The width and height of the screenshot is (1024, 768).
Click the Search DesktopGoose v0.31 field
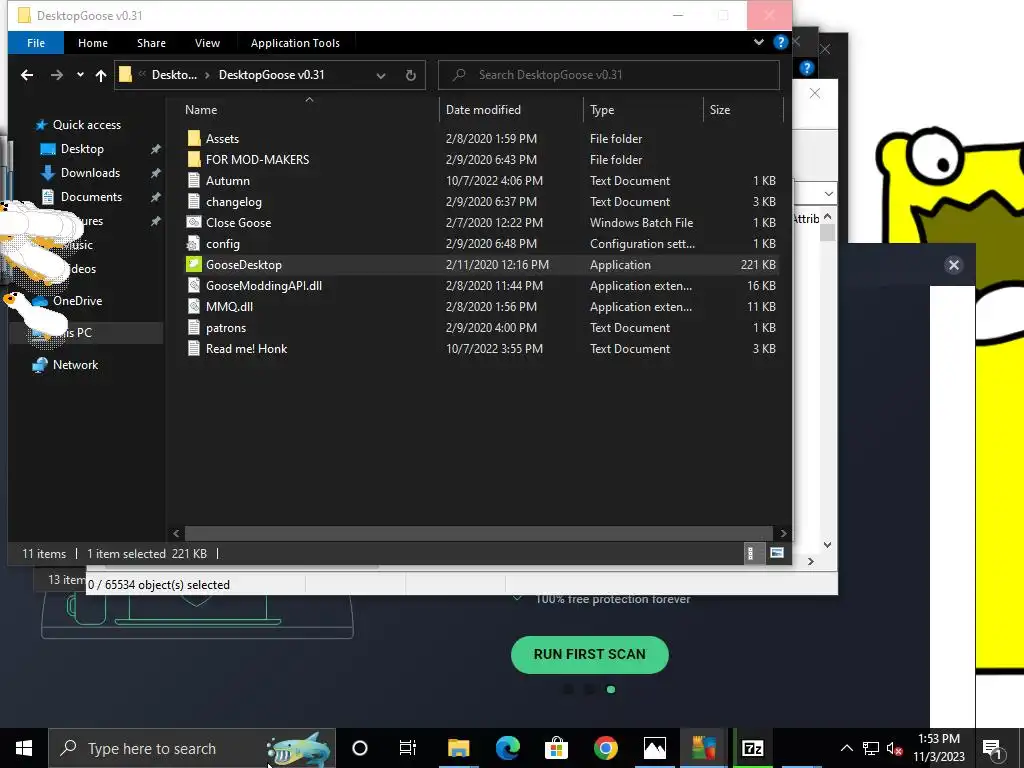609,74
